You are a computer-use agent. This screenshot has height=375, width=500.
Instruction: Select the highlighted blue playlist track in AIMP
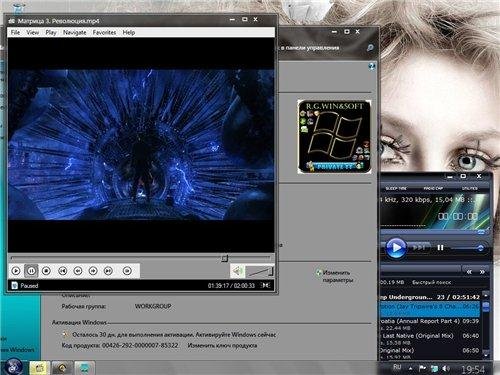point(429,309)
